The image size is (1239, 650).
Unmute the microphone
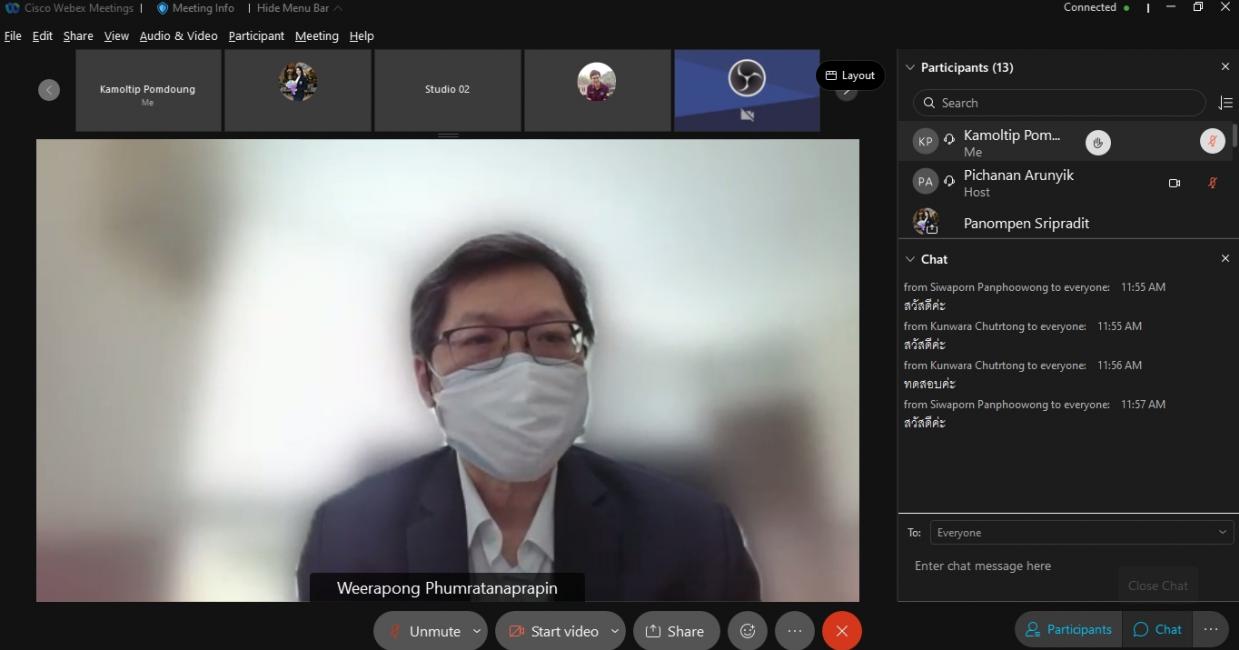[x=424, y=631]
